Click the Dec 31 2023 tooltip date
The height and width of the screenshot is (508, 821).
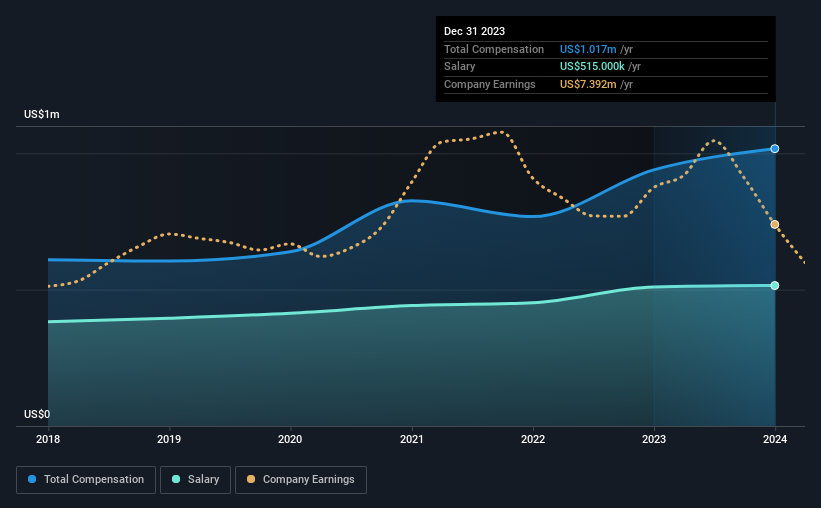(474, 31)
